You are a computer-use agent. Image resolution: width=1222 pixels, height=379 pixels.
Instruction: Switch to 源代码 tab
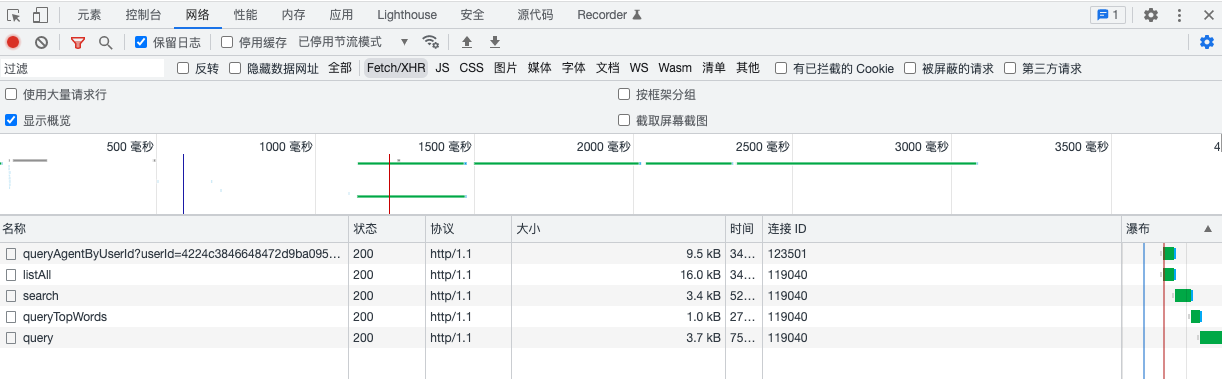pos(535,15)
